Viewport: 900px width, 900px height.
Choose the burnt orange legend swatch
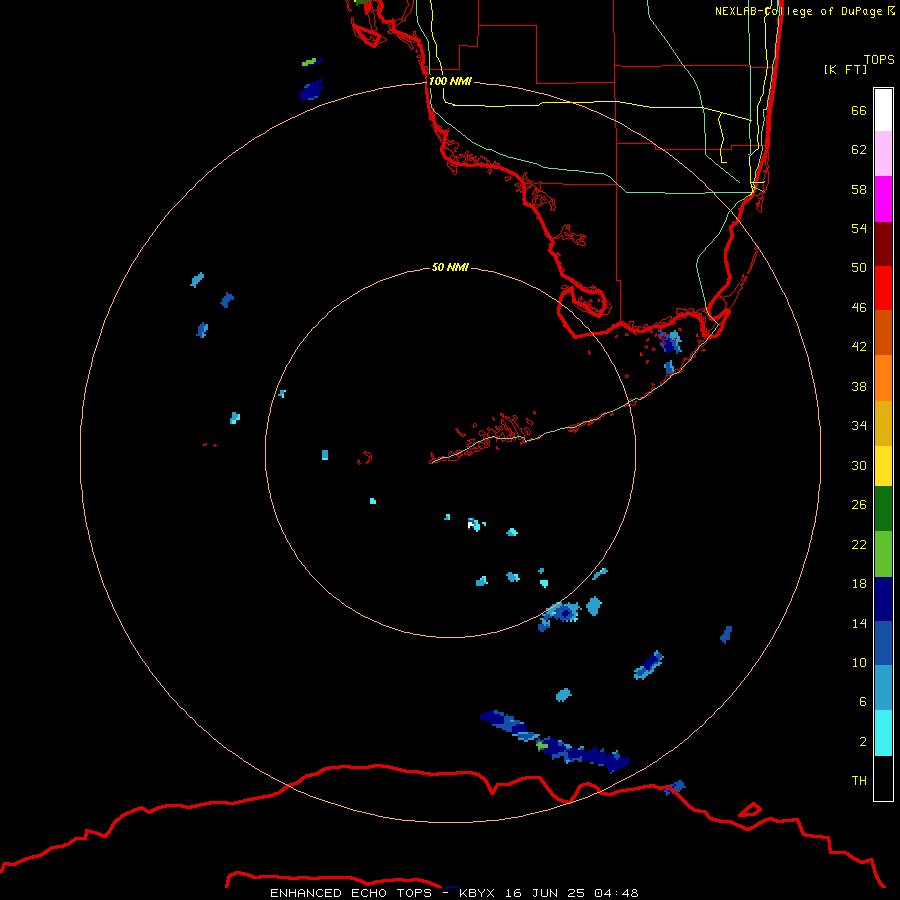point(883,332)
